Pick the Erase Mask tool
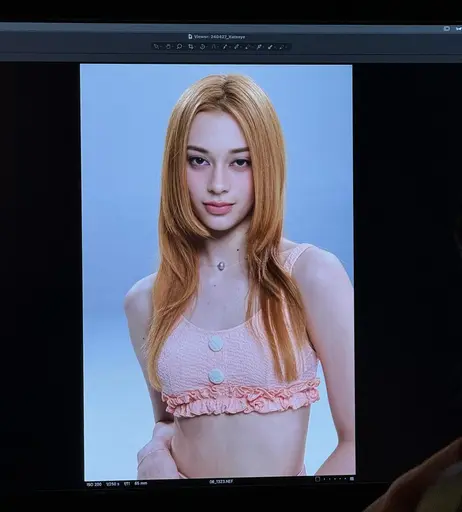This screenshot has height=512, width=462. [248, 47]
